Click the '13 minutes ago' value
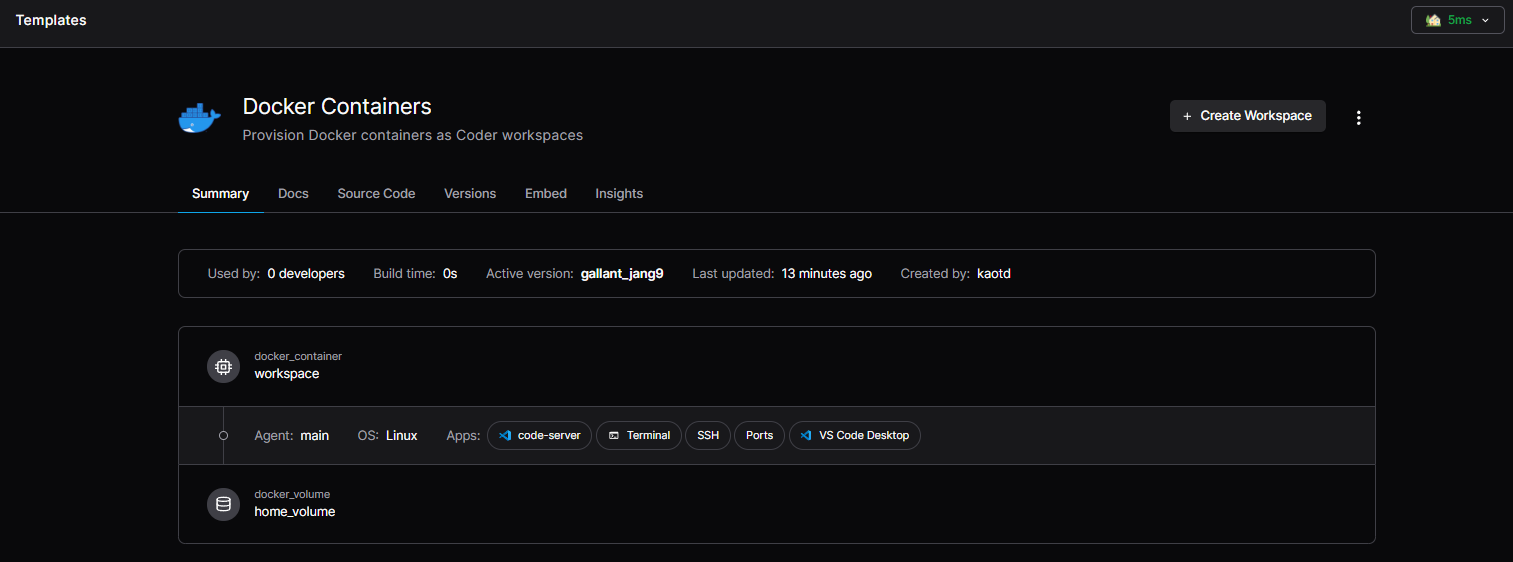This screenshot has width=1513, height=562. tap(827, 274)
